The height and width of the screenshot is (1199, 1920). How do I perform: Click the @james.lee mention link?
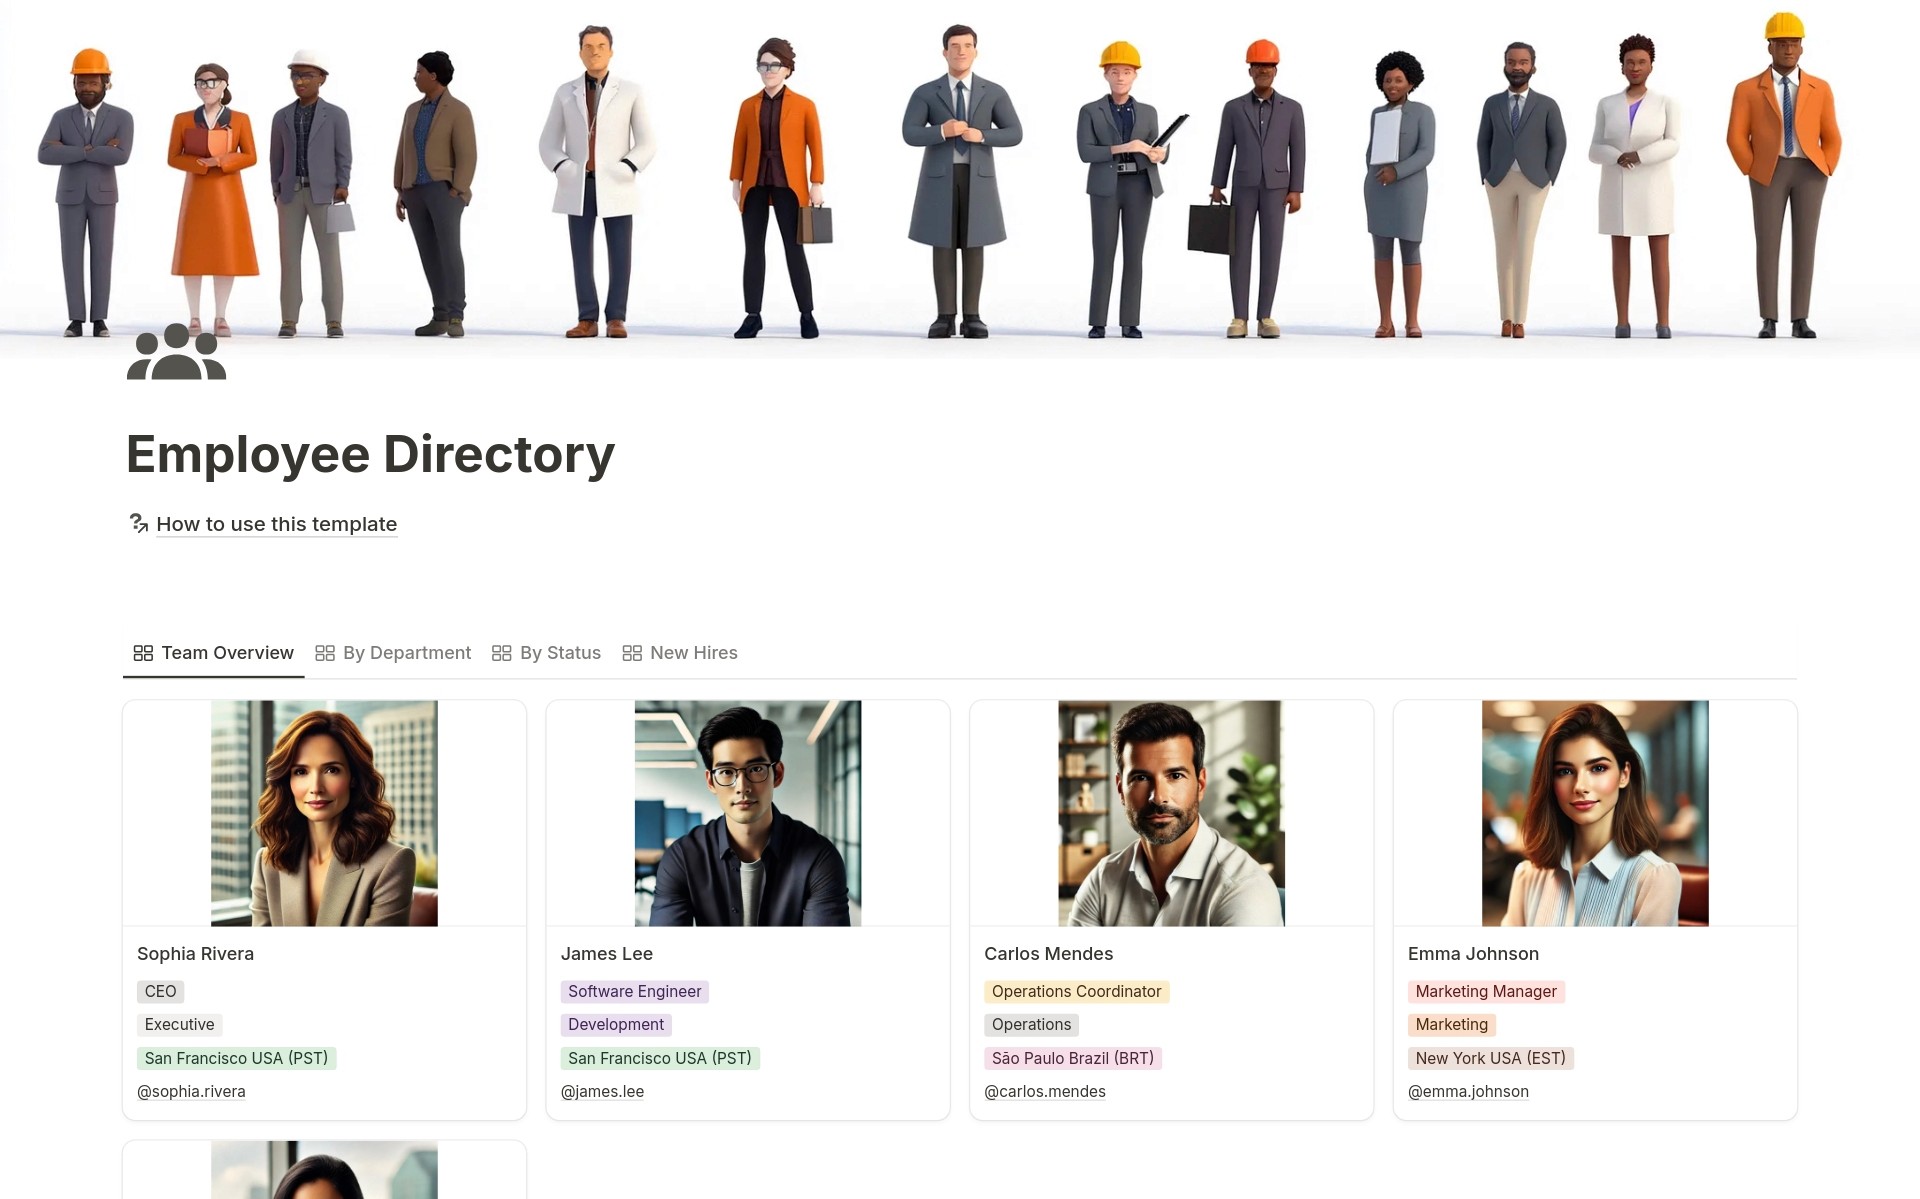click(x=602, y=1091)
